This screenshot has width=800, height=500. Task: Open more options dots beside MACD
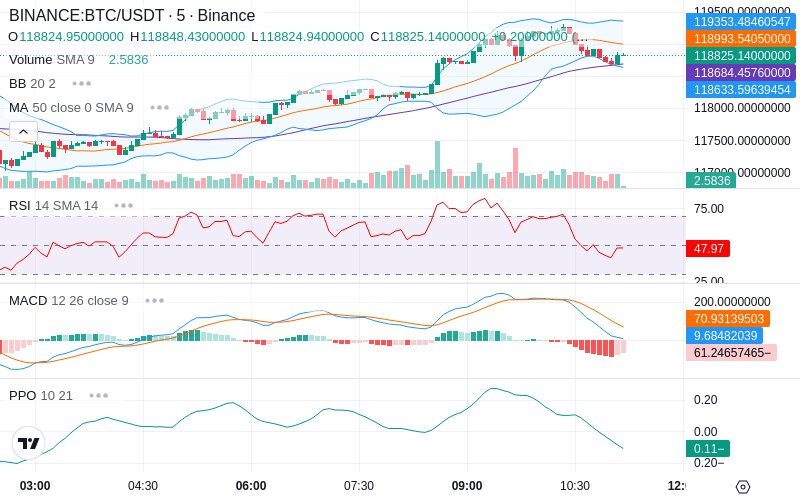(154, 301)
